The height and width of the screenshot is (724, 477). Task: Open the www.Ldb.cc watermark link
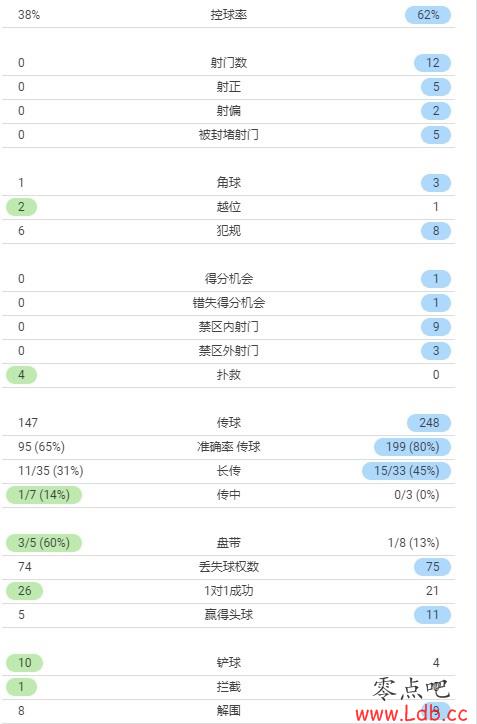[411, 714]
